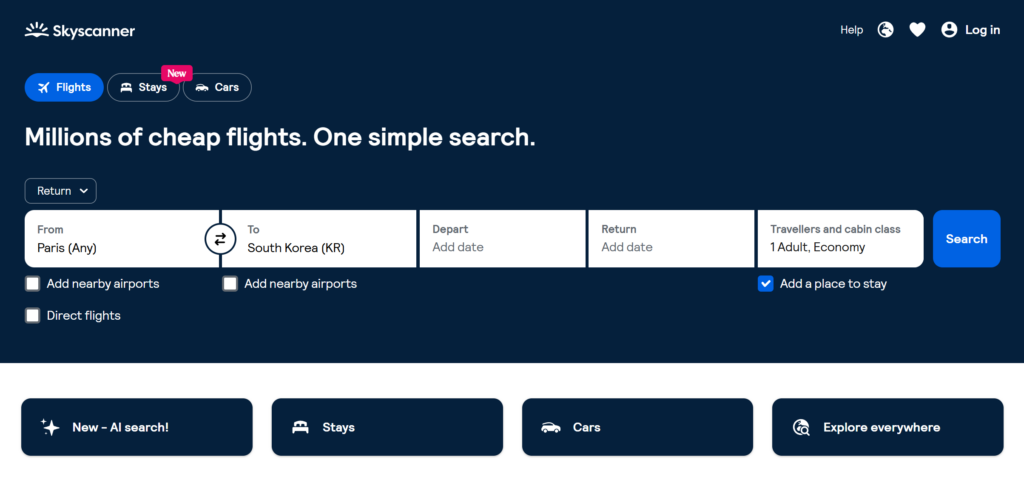Toggle Add nearby airports under From

pyautogui.click(x=33, y=284)
